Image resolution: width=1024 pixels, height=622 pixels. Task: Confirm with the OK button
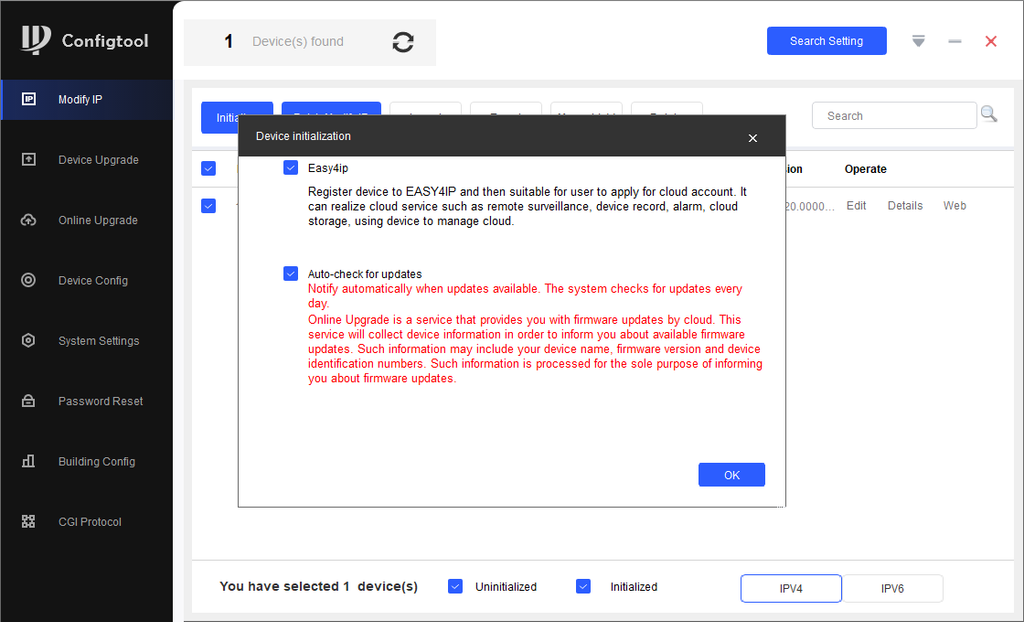click(731, 475)
